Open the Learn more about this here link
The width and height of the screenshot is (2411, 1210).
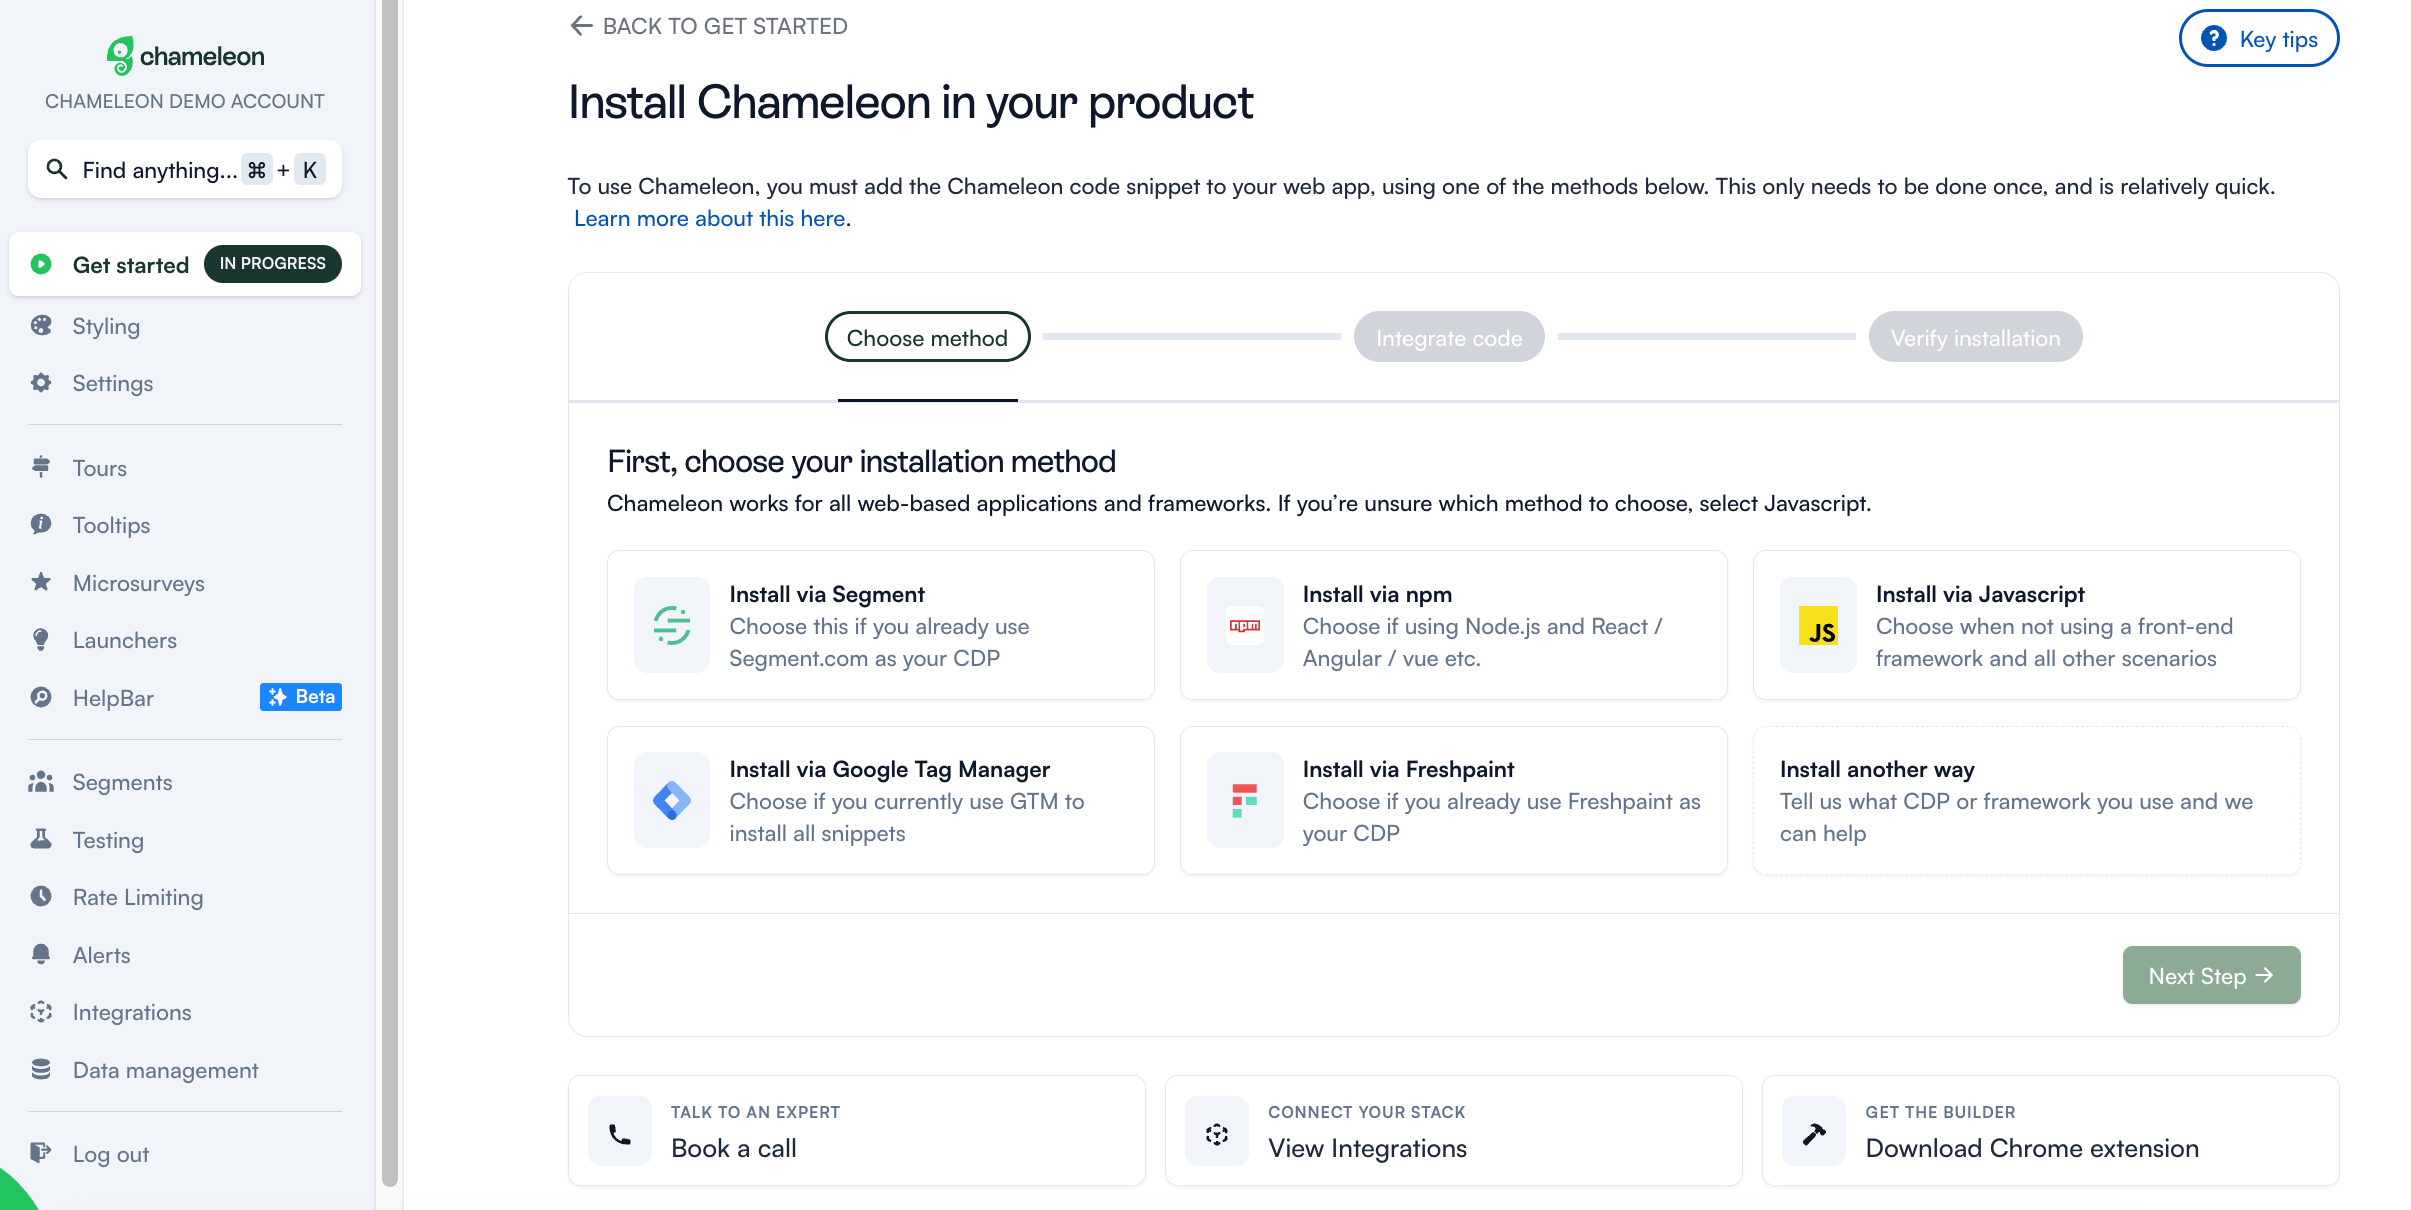tap(710, 218)
